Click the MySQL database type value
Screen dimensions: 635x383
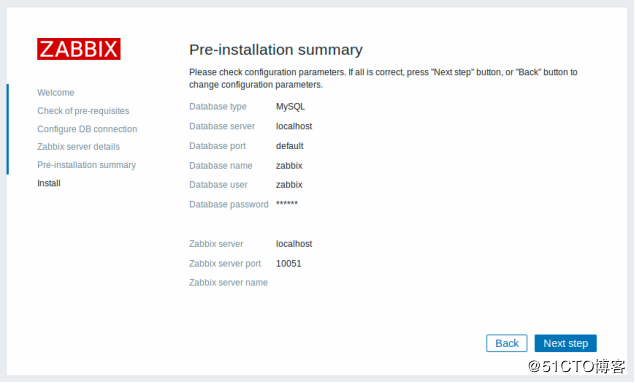tap(290, 106)
